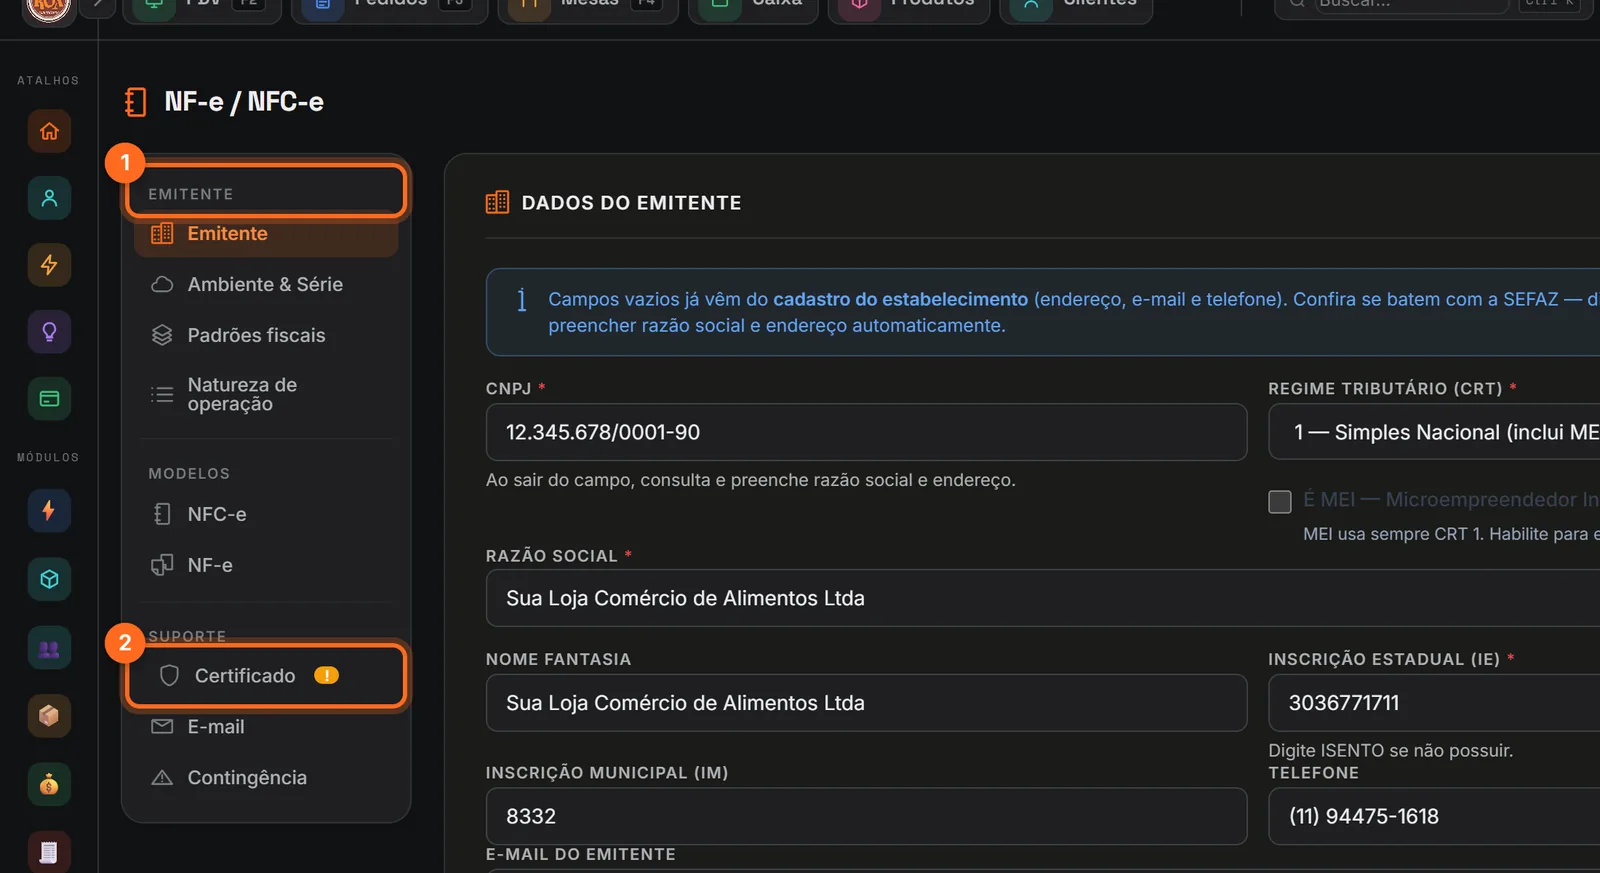Click the Inscrição Municipal field 8332
1600x873 pixels.
[866, 816]
